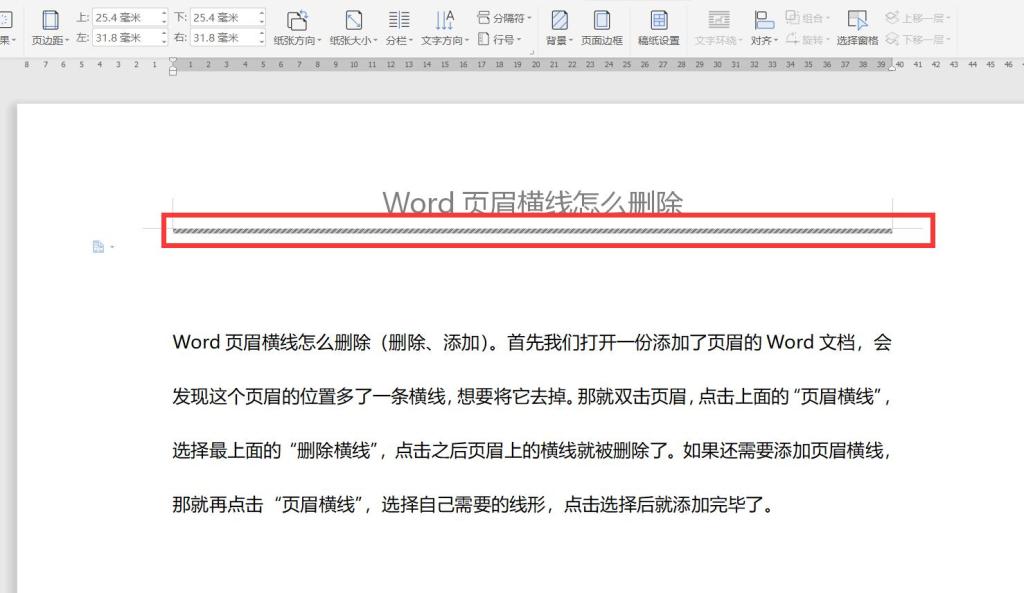
Task: Increase the bottom margin 下 stepper value
Action: click(x=262, y=13)
